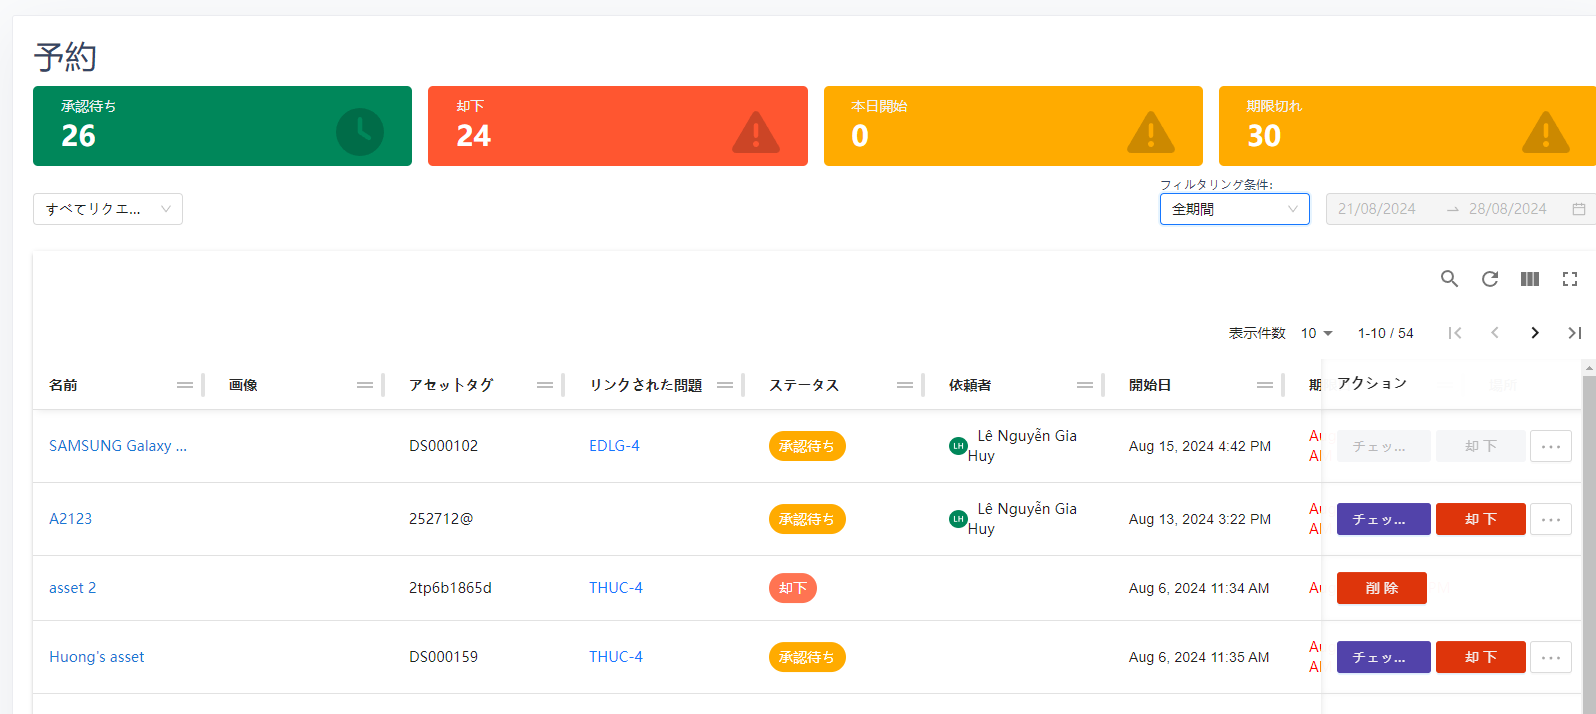The width and height of the screenshot is (1596, 714).
Task: Toggle fullscreen table view
Action: click(x=1570, y=279)
